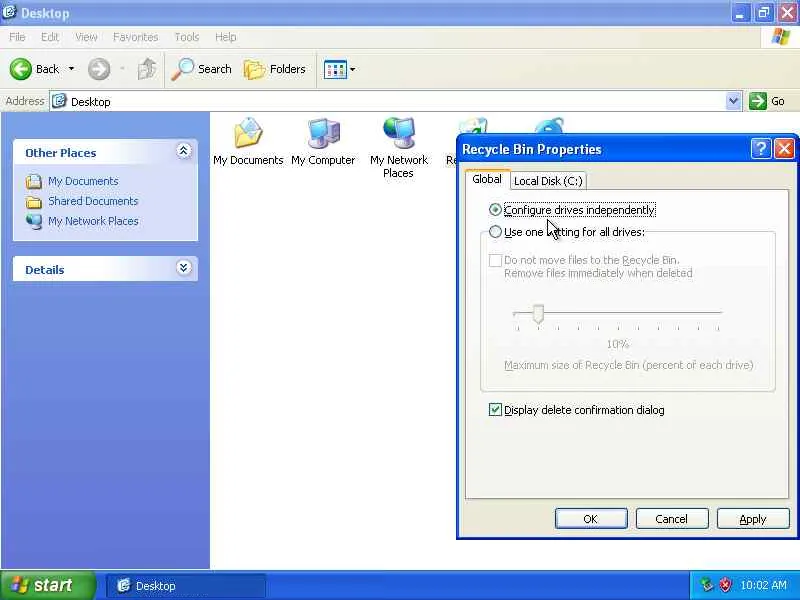This screenshot has width=800, height=600.
Task: Open Search with the magnifier icon
Action: tap(183, 69)
